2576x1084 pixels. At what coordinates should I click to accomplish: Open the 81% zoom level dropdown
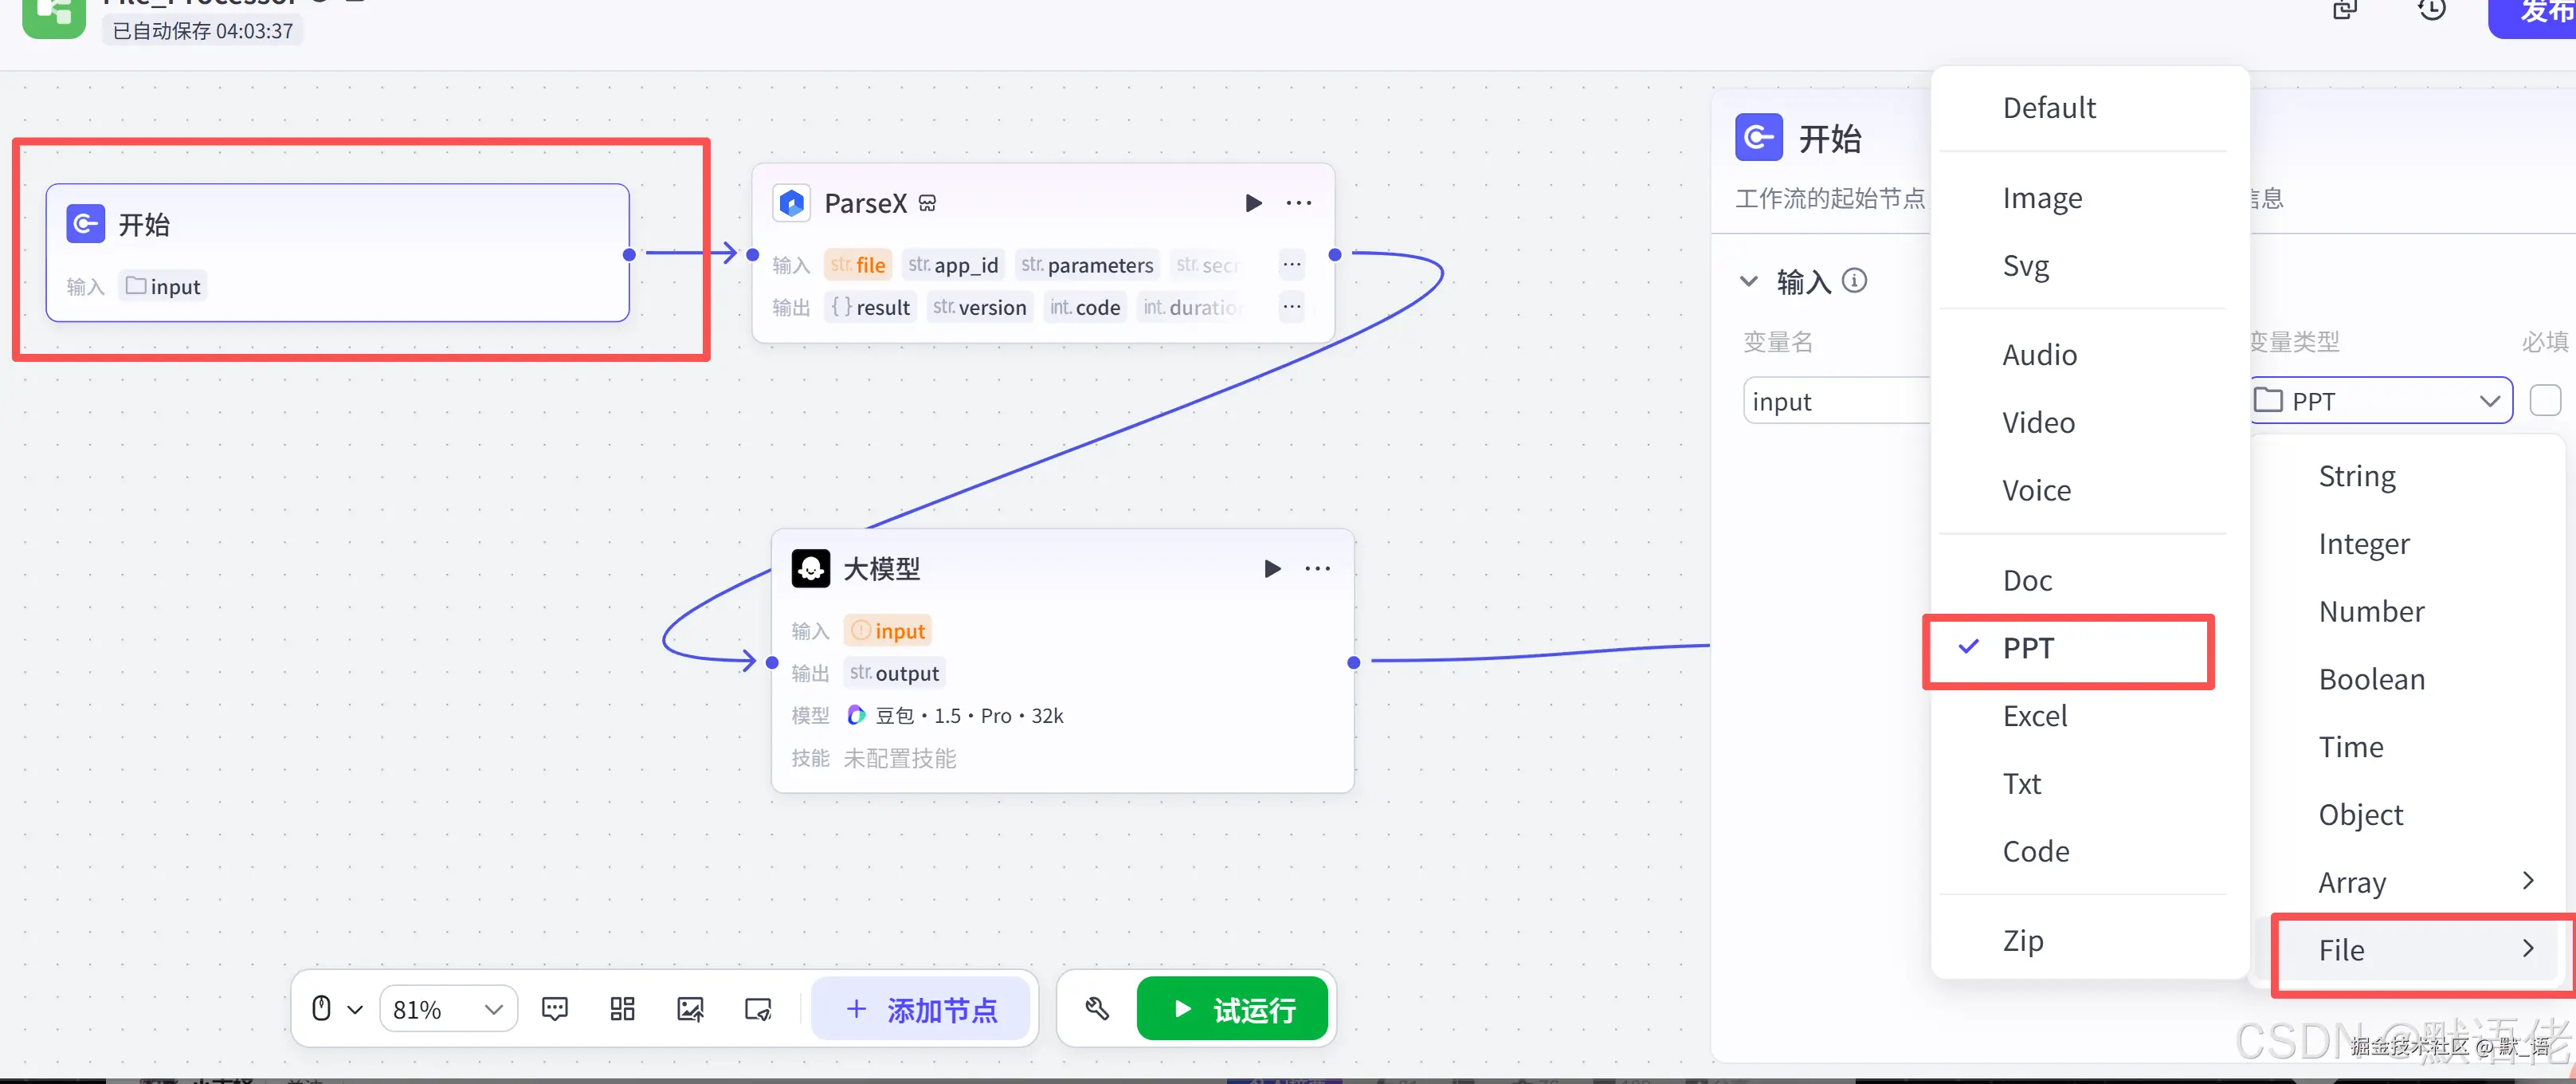point(448,1009)
